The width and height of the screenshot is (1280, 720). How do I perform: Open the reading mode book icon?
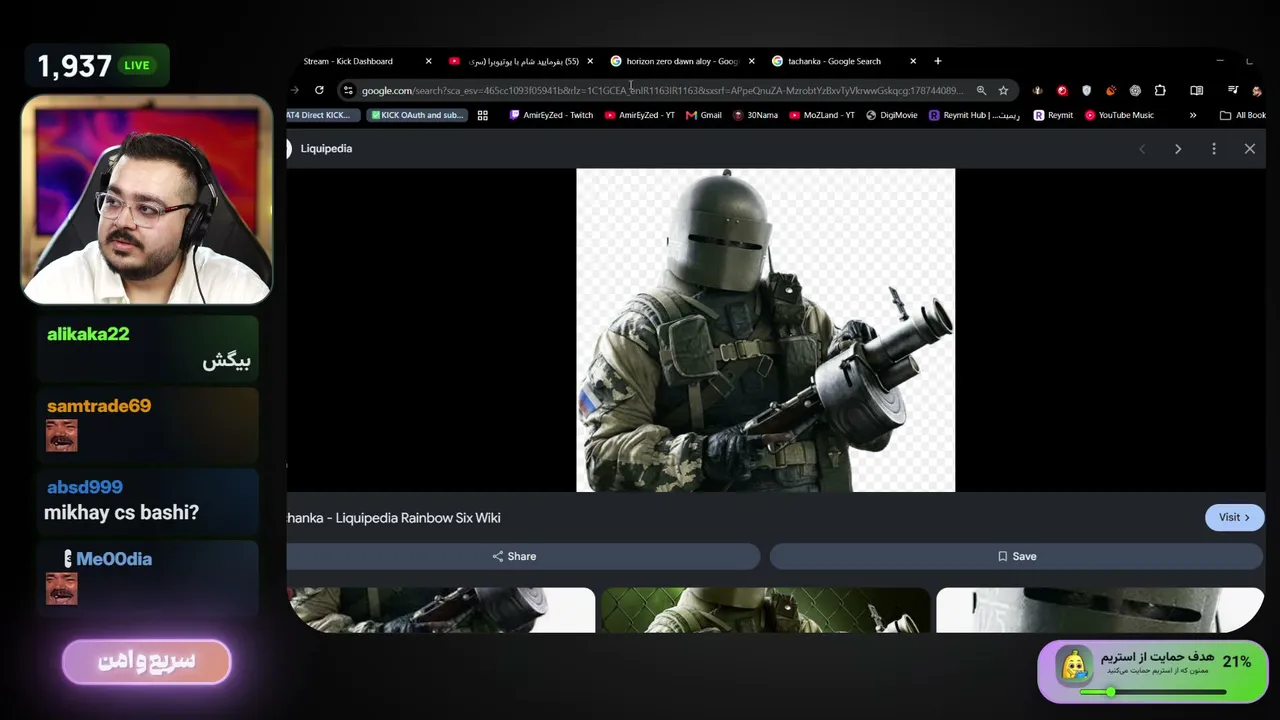pyautogui.click(x=1196, y=90)
